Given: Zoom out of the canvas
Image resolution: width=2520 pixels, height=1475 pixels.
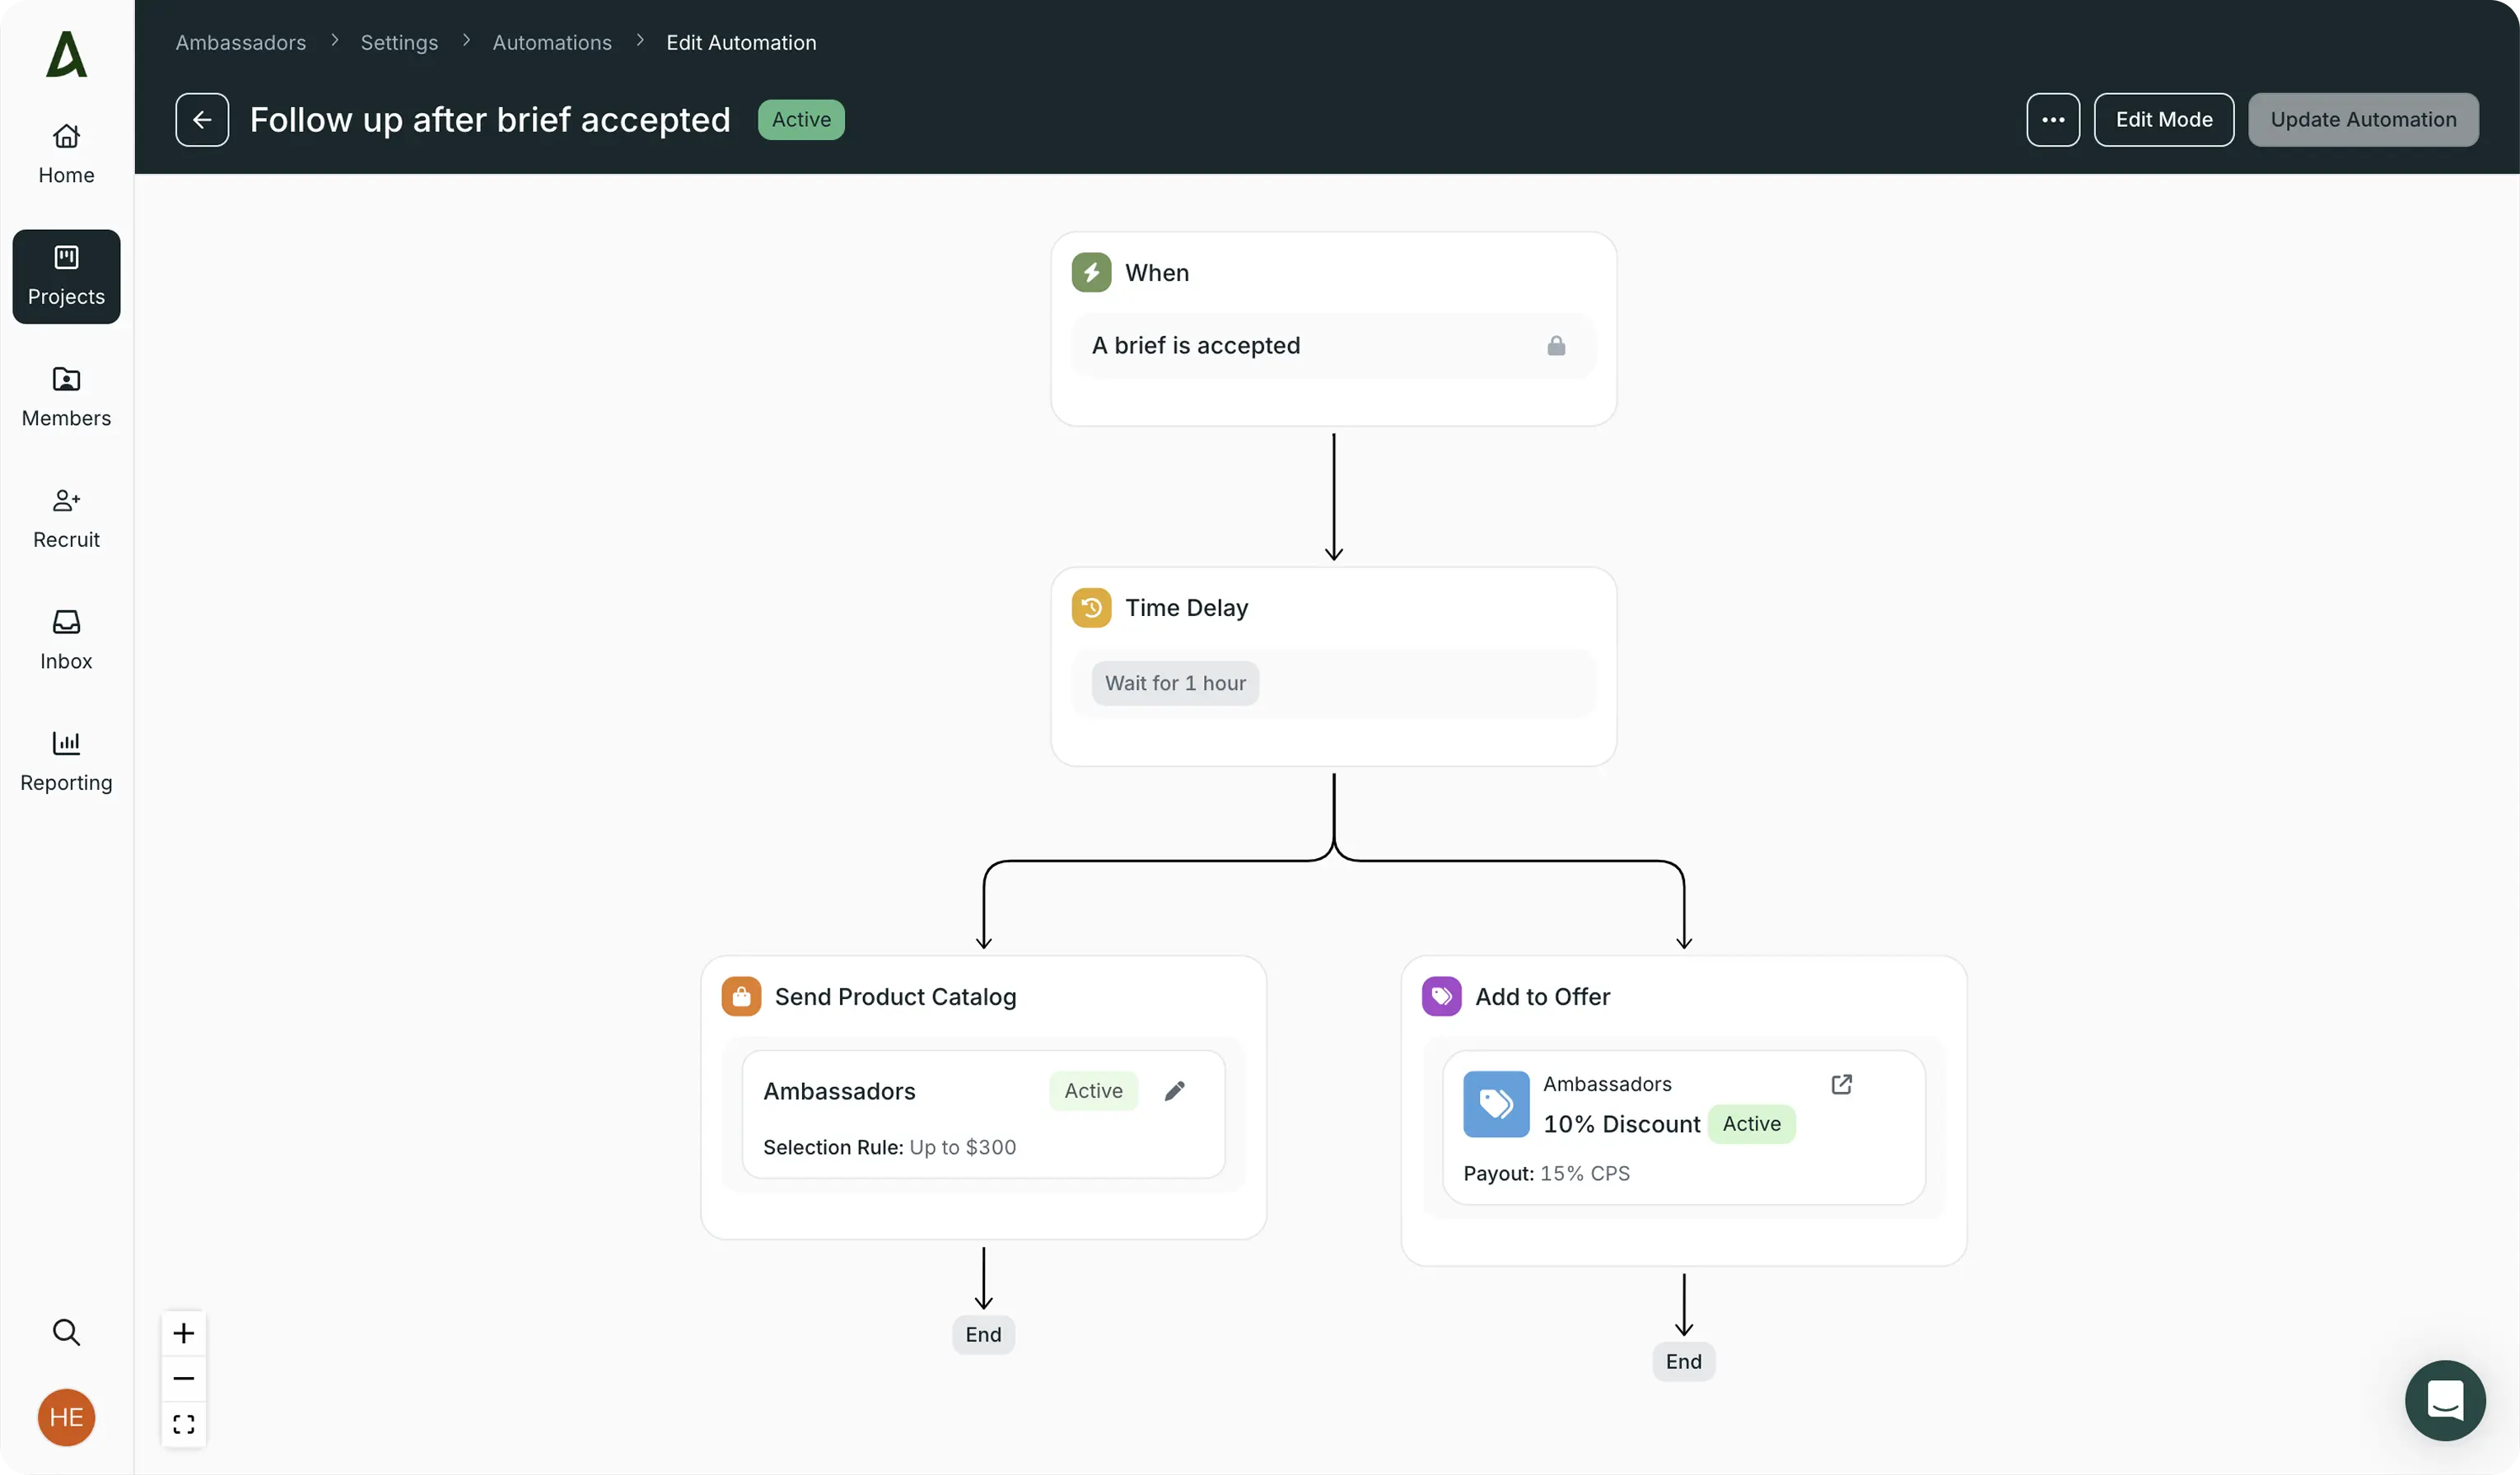Looking at the screenshot, I should click(183, 1379).
